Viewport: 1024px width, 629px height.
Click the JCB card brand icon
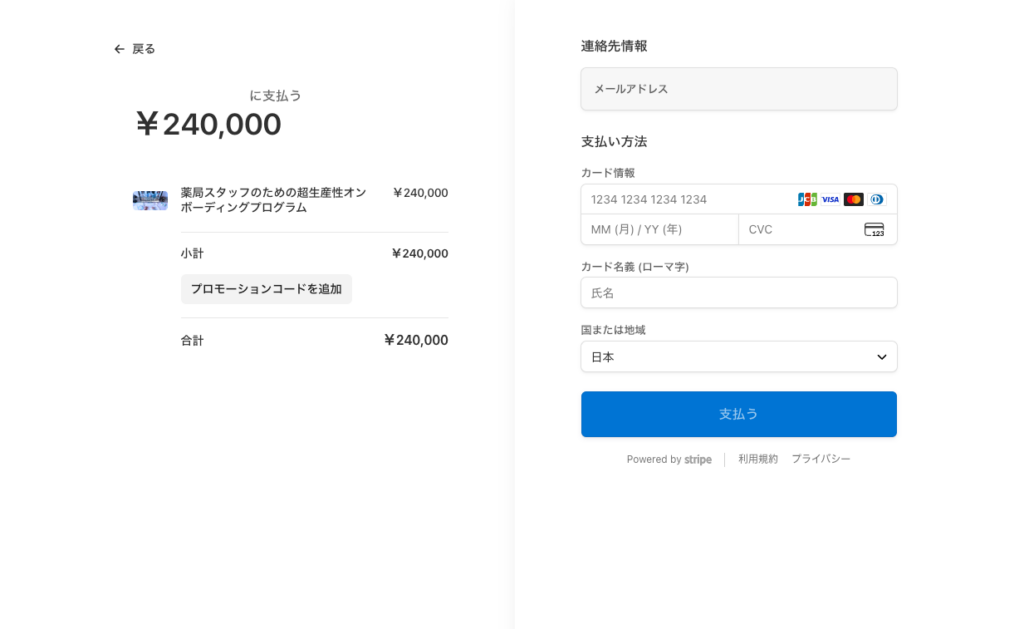click(x=807, y=199)
